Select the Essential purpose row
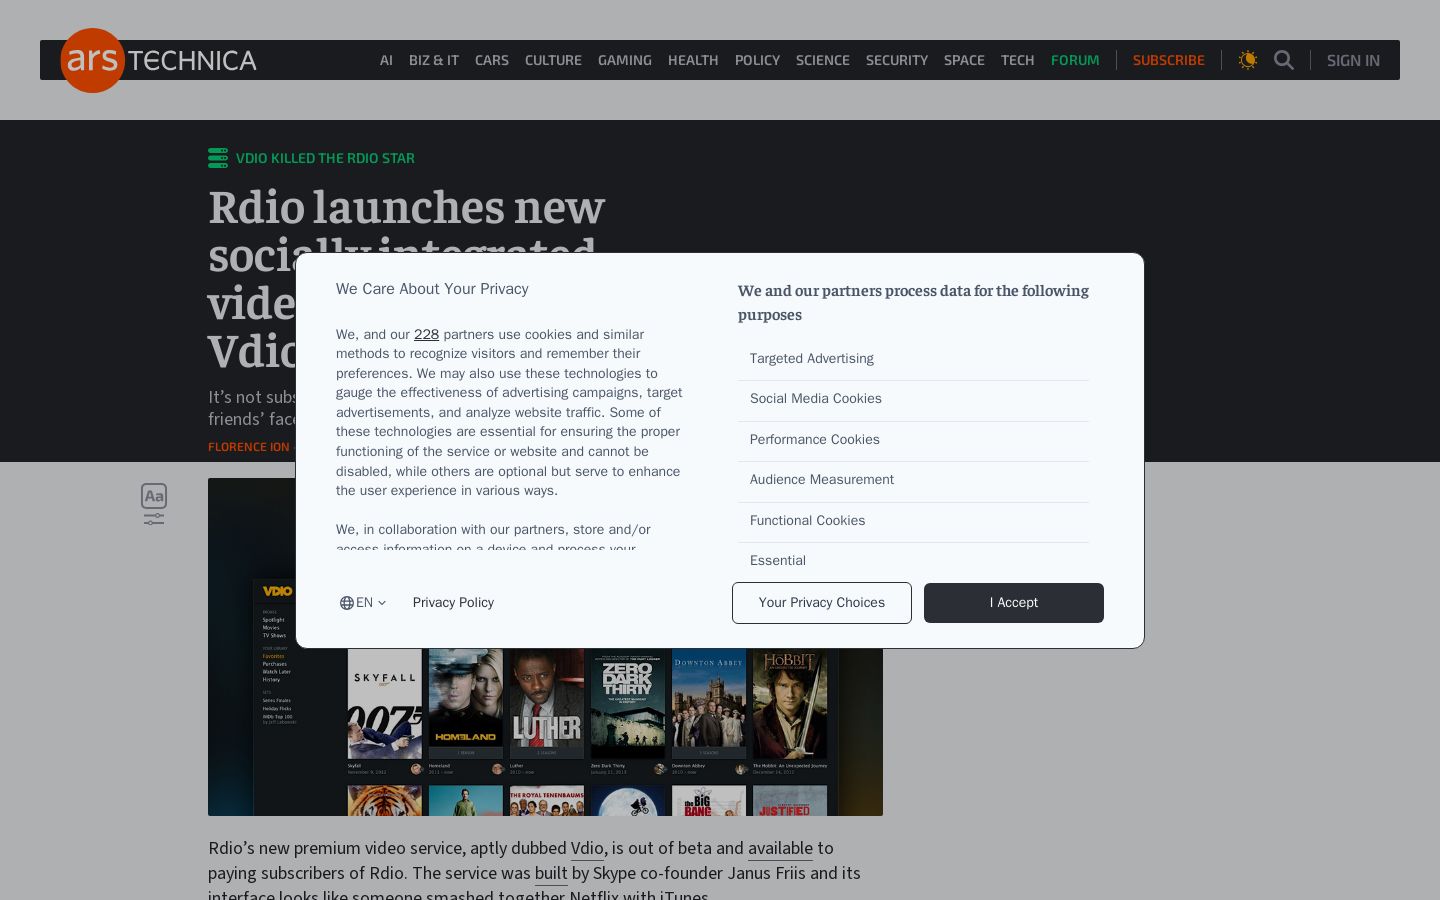This screenshot has height=900, width=1440. tap(913, 560)
